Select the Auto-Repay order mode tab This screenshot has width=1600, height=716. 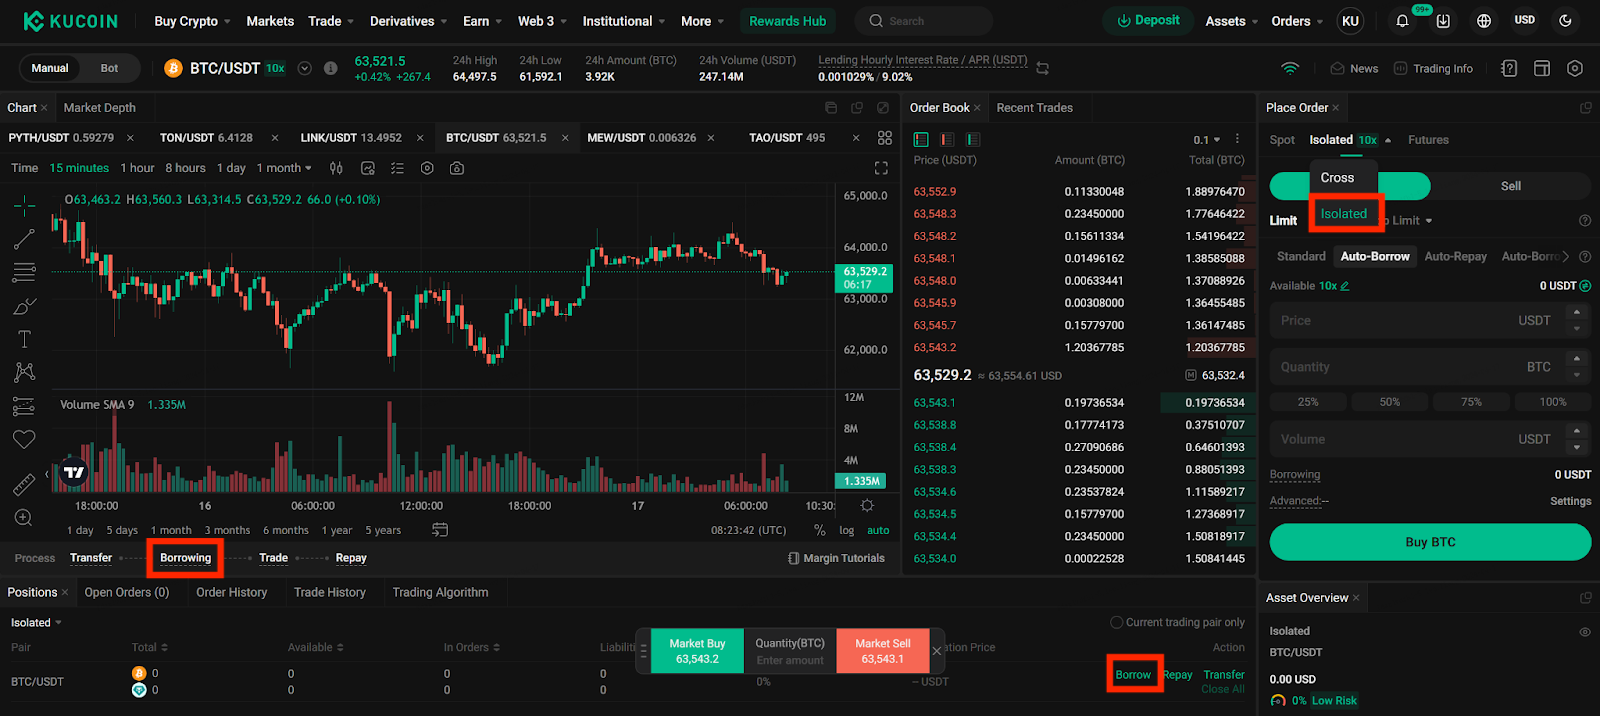pyautogui.click(x=1455, y=257)
